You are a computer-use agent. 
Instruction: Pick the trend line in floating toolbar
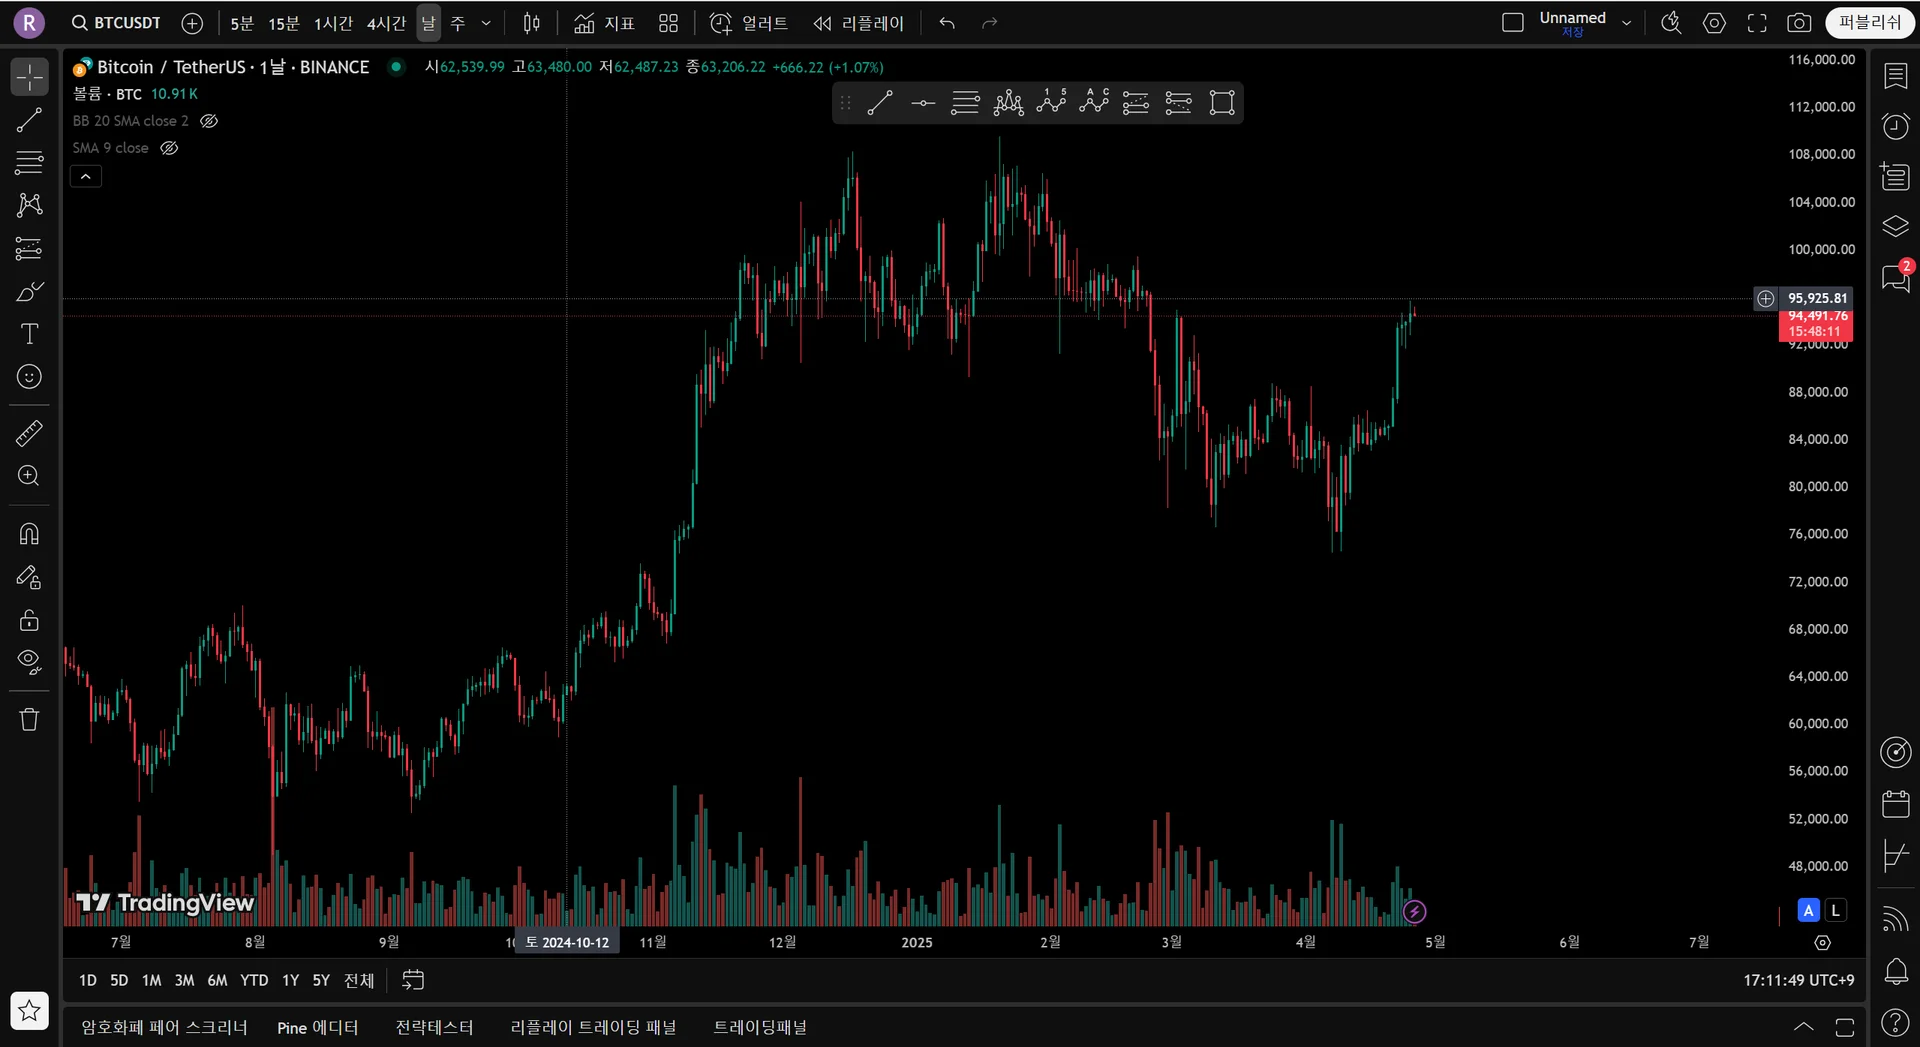coord(880,103)
